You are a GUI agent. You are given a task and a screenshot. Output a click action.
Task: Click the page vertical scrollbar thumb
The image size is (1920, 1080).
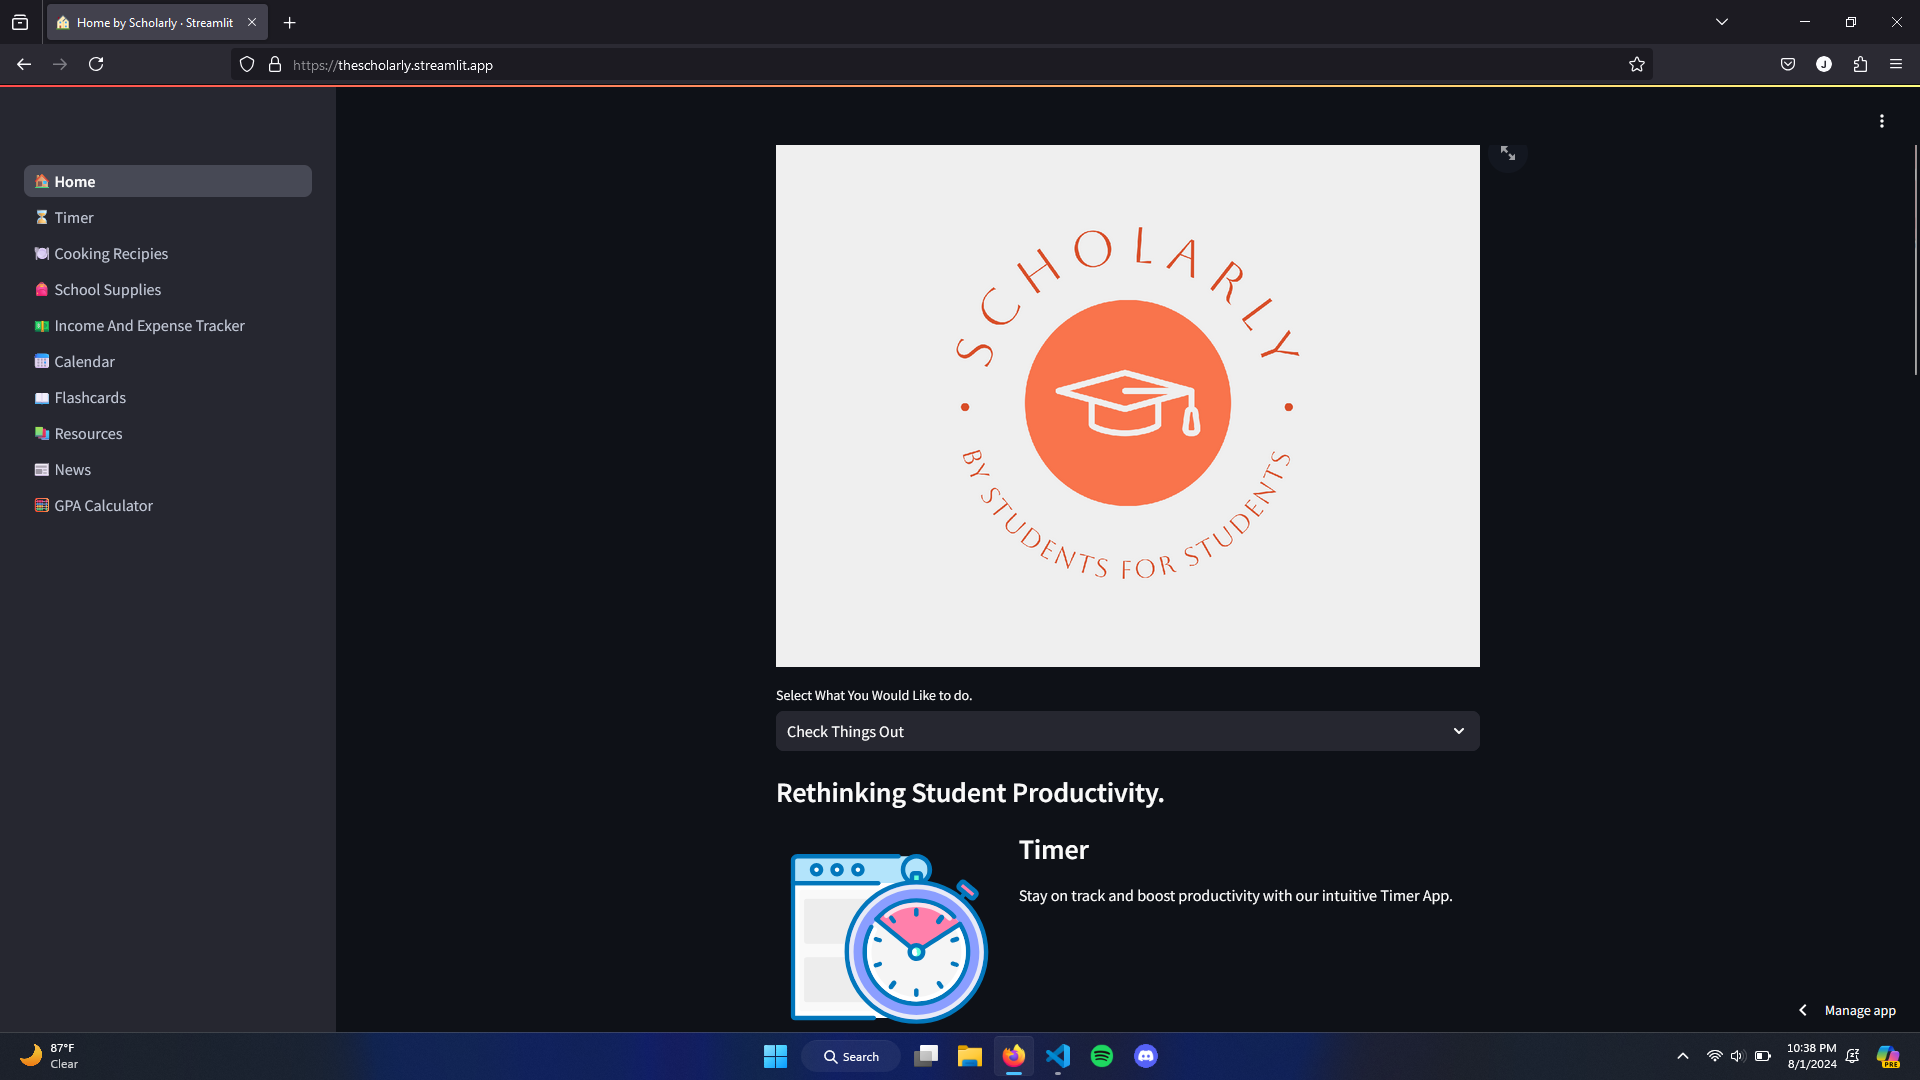coord(1915,260)
